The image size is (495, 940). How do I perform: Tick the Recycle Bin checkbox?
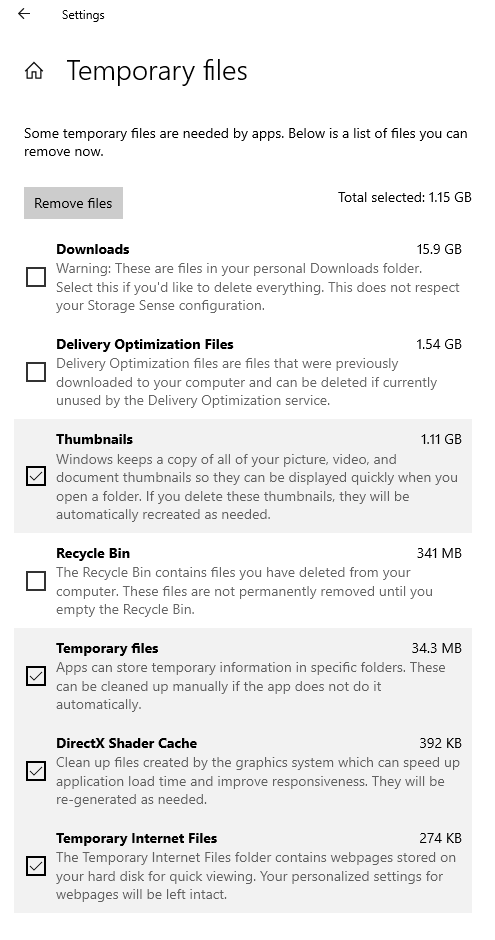pyautogui.click(x=36, y=580)
